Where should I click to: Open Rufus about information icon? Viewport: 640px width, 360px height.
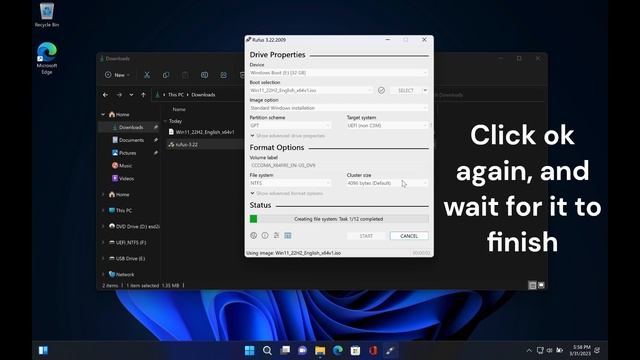click(265, 236)
